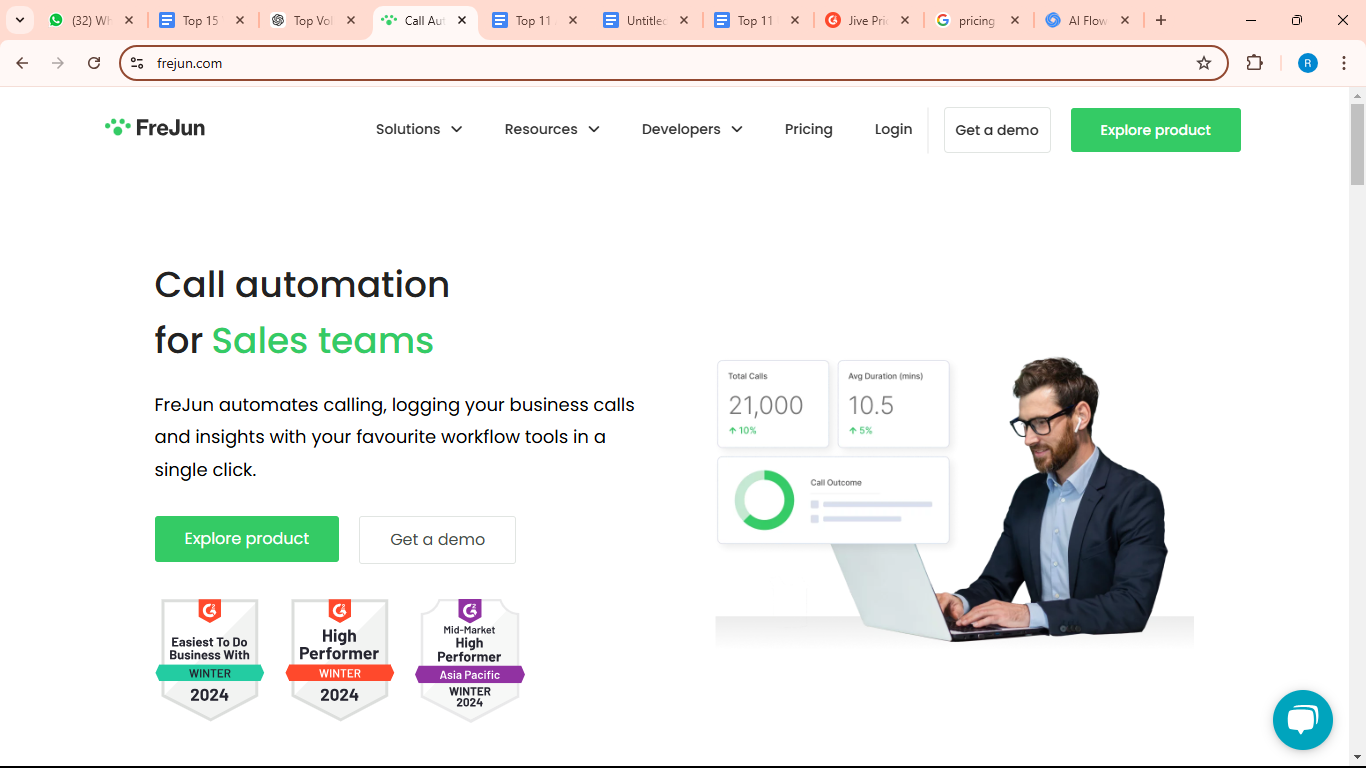Open the Chrome profile avatar

tap(1307, 63)
